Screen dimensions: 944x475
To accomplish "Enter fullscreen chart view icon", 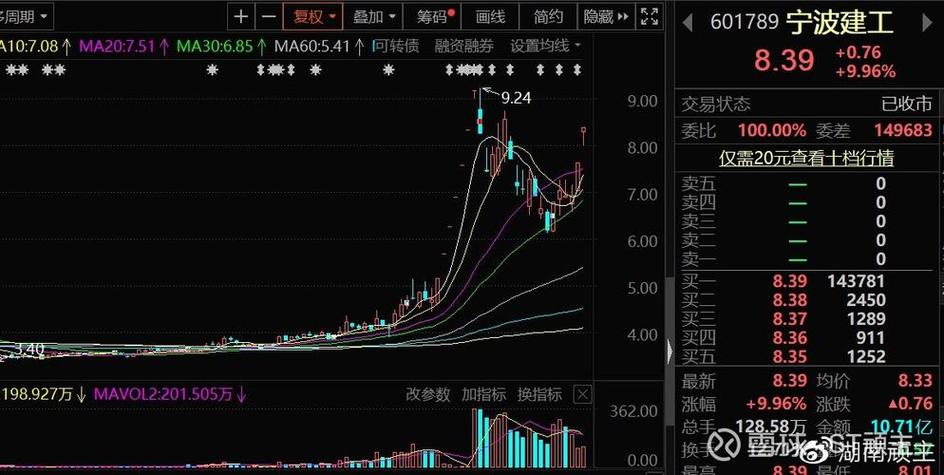I will coord(649,17).
